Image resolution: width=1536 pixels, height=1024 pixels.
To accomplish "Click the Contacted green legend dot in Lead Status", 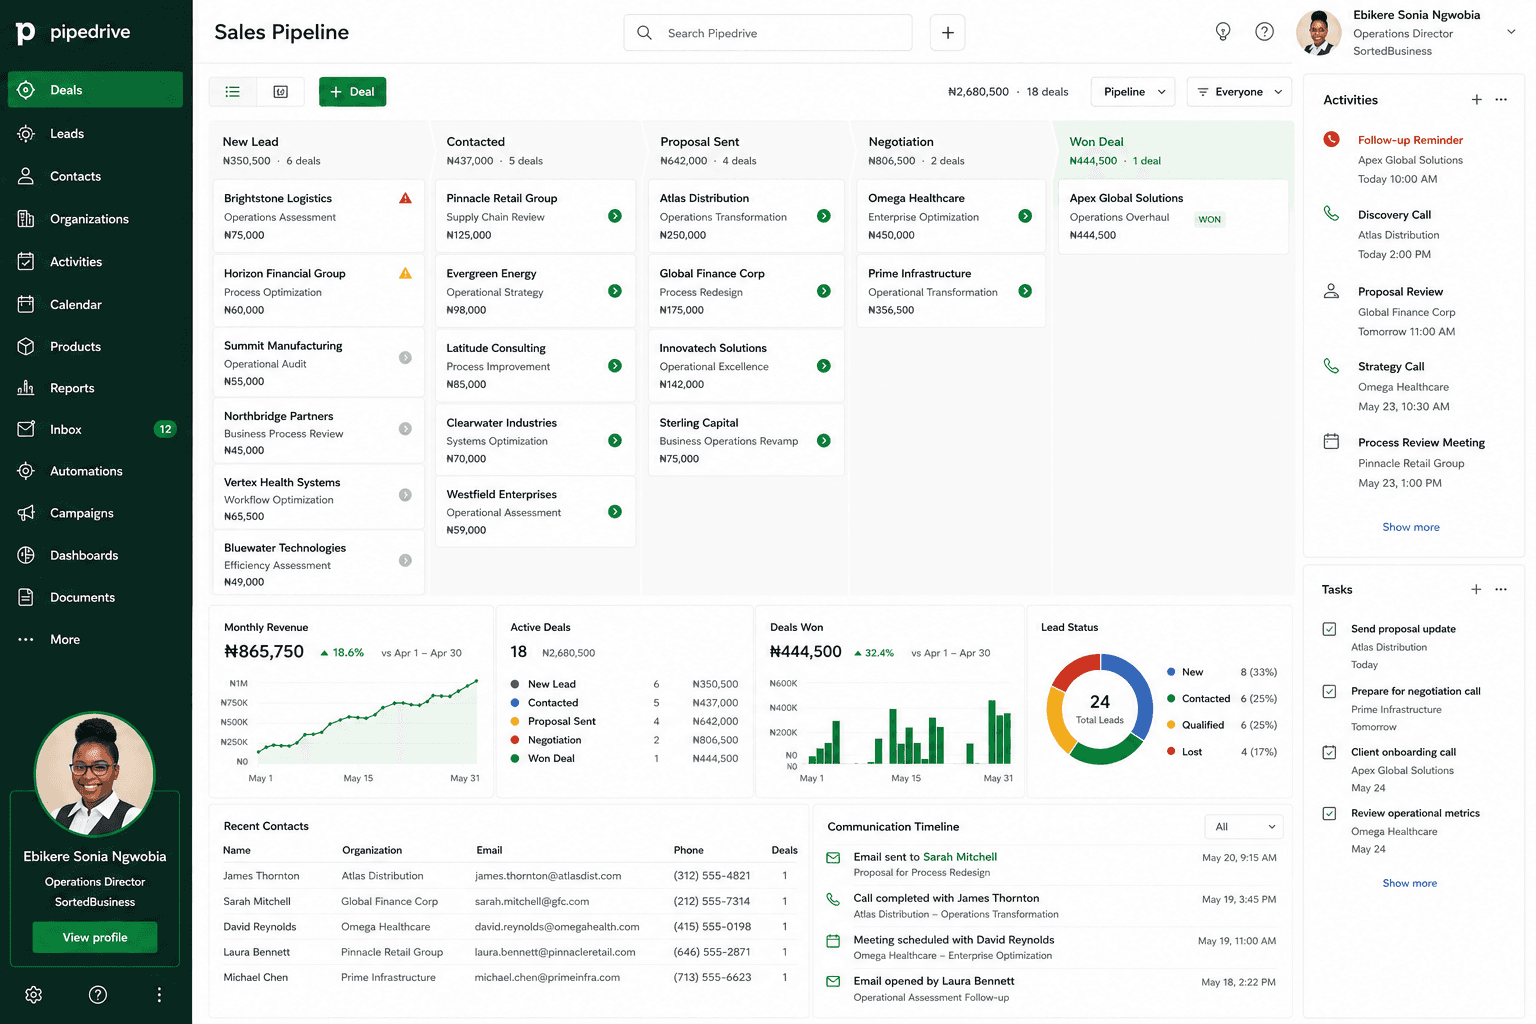I will 1171,698.
